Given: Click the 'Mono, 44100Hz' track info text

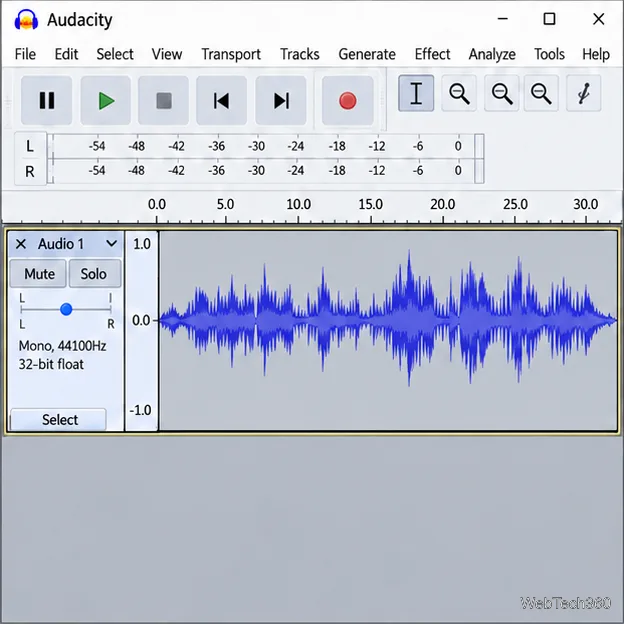Looking at the screenshot, I should (62, 346).
